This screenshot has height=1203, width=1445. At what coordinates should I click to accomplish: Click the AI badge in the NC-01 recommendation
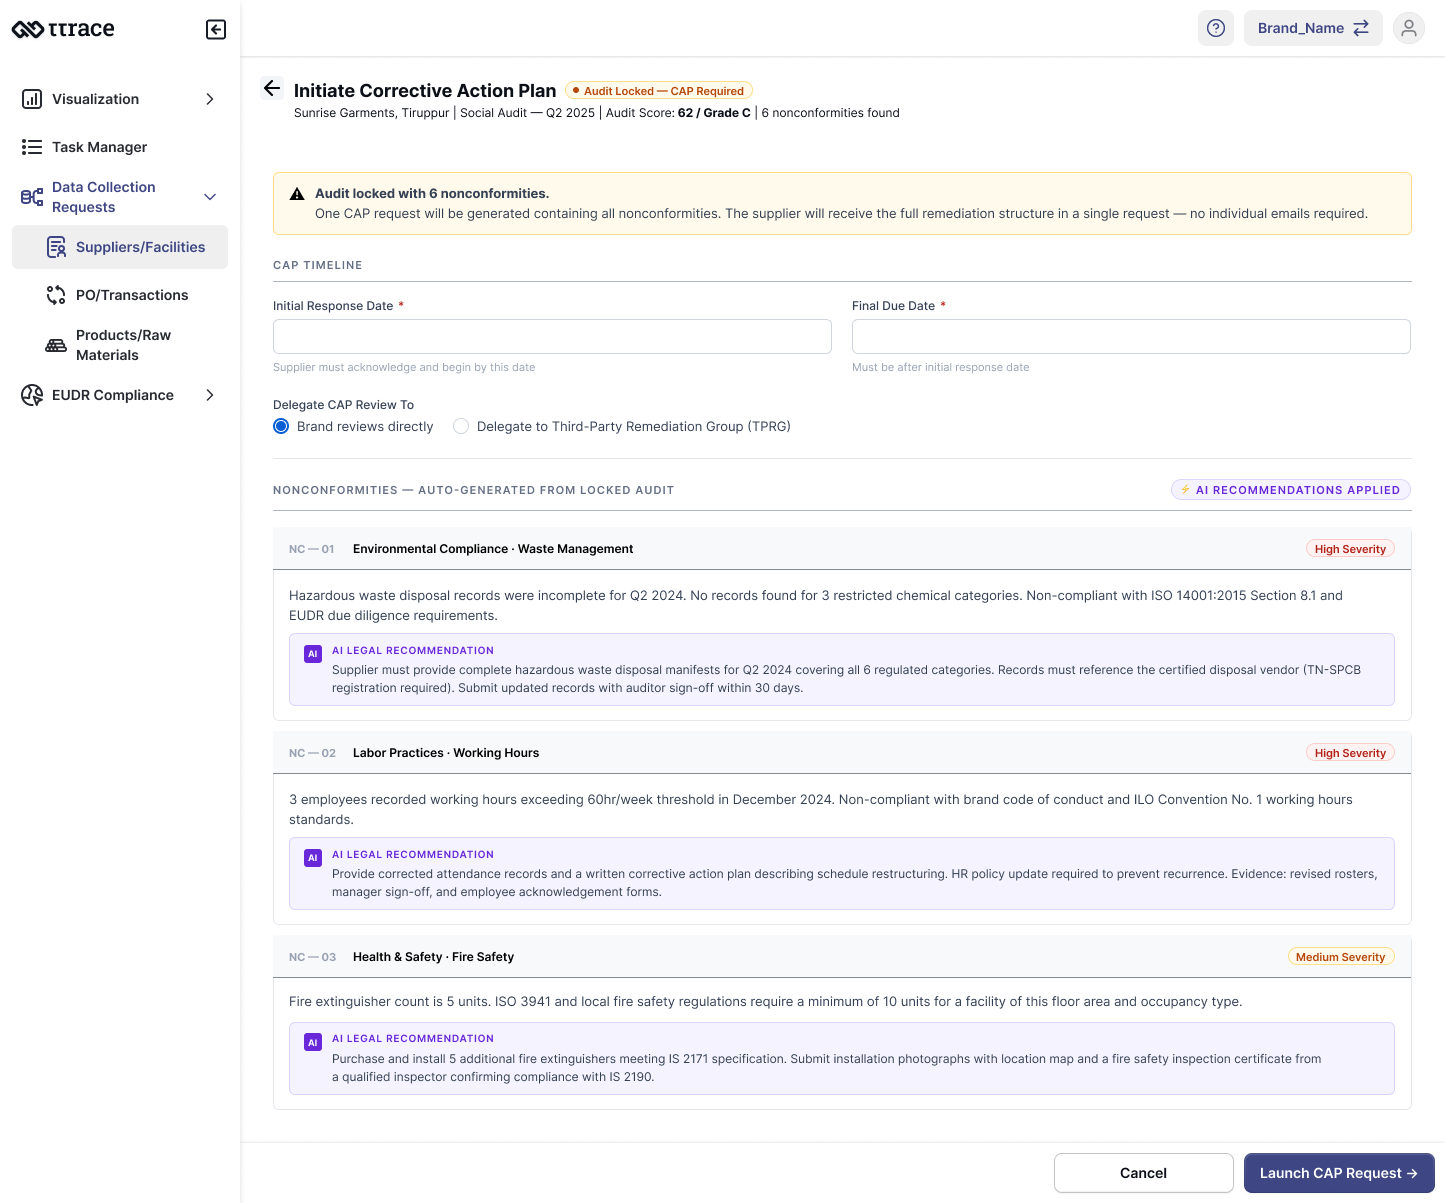pos(312,654)
